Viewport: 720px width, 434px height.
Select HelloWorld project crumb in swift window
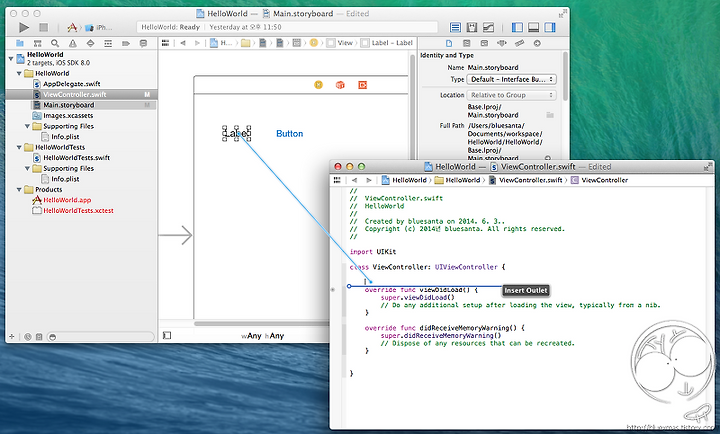(404, 180)
